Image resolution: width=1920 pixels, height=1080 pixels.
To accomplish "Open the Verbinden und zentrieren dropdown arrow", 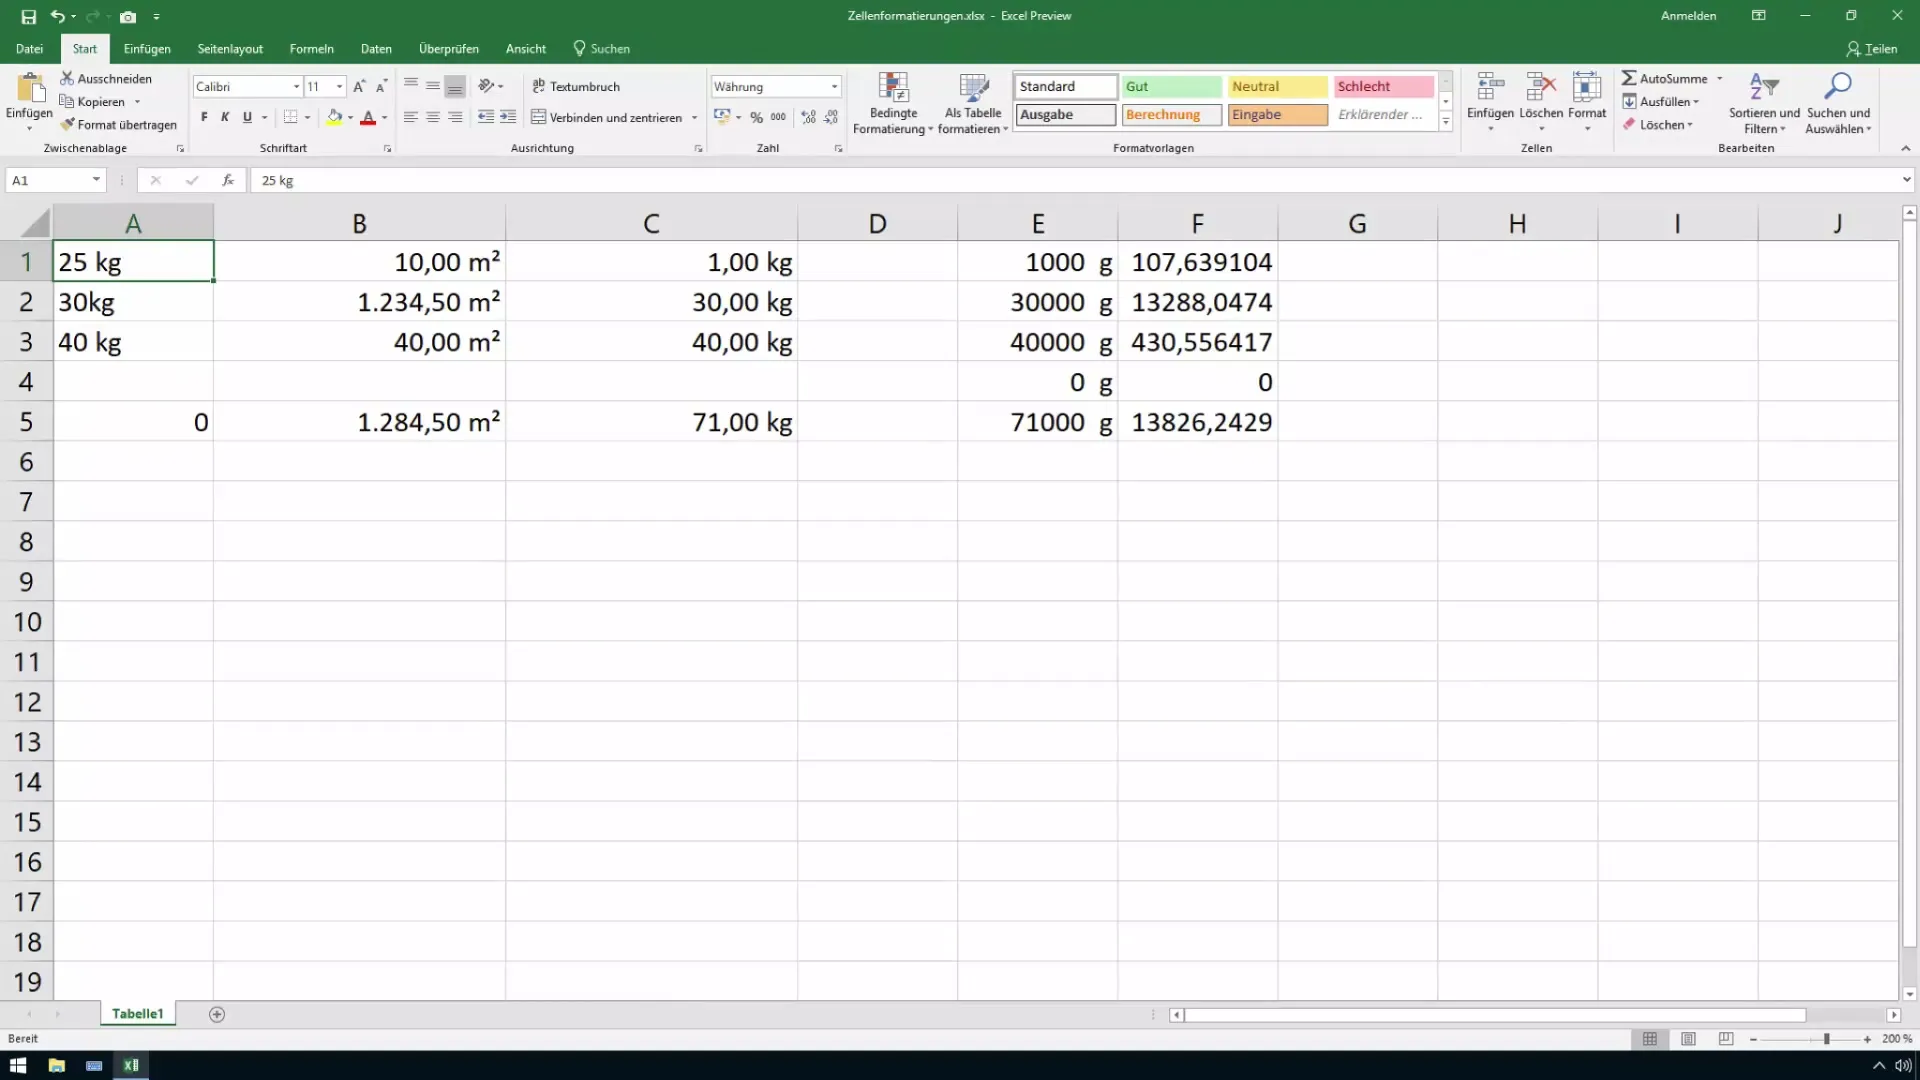I will pos(694,117).
